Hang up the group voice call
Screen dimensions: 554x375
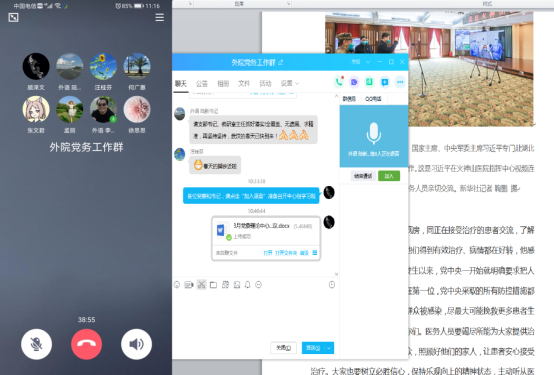pos(87,344)
